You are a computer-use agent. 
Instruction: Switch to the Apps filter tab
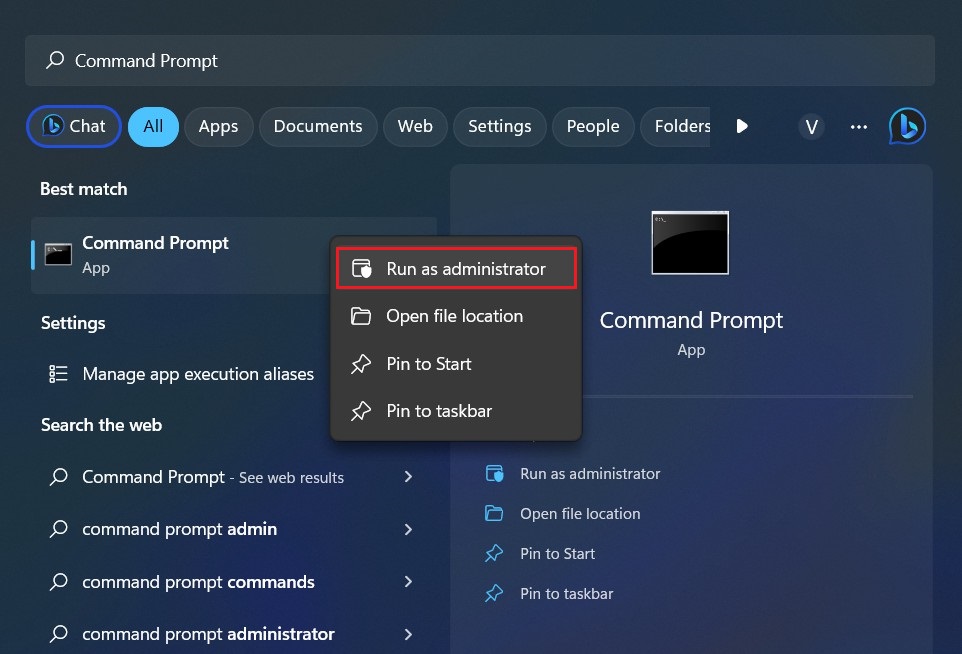click(x=218, y=126)
